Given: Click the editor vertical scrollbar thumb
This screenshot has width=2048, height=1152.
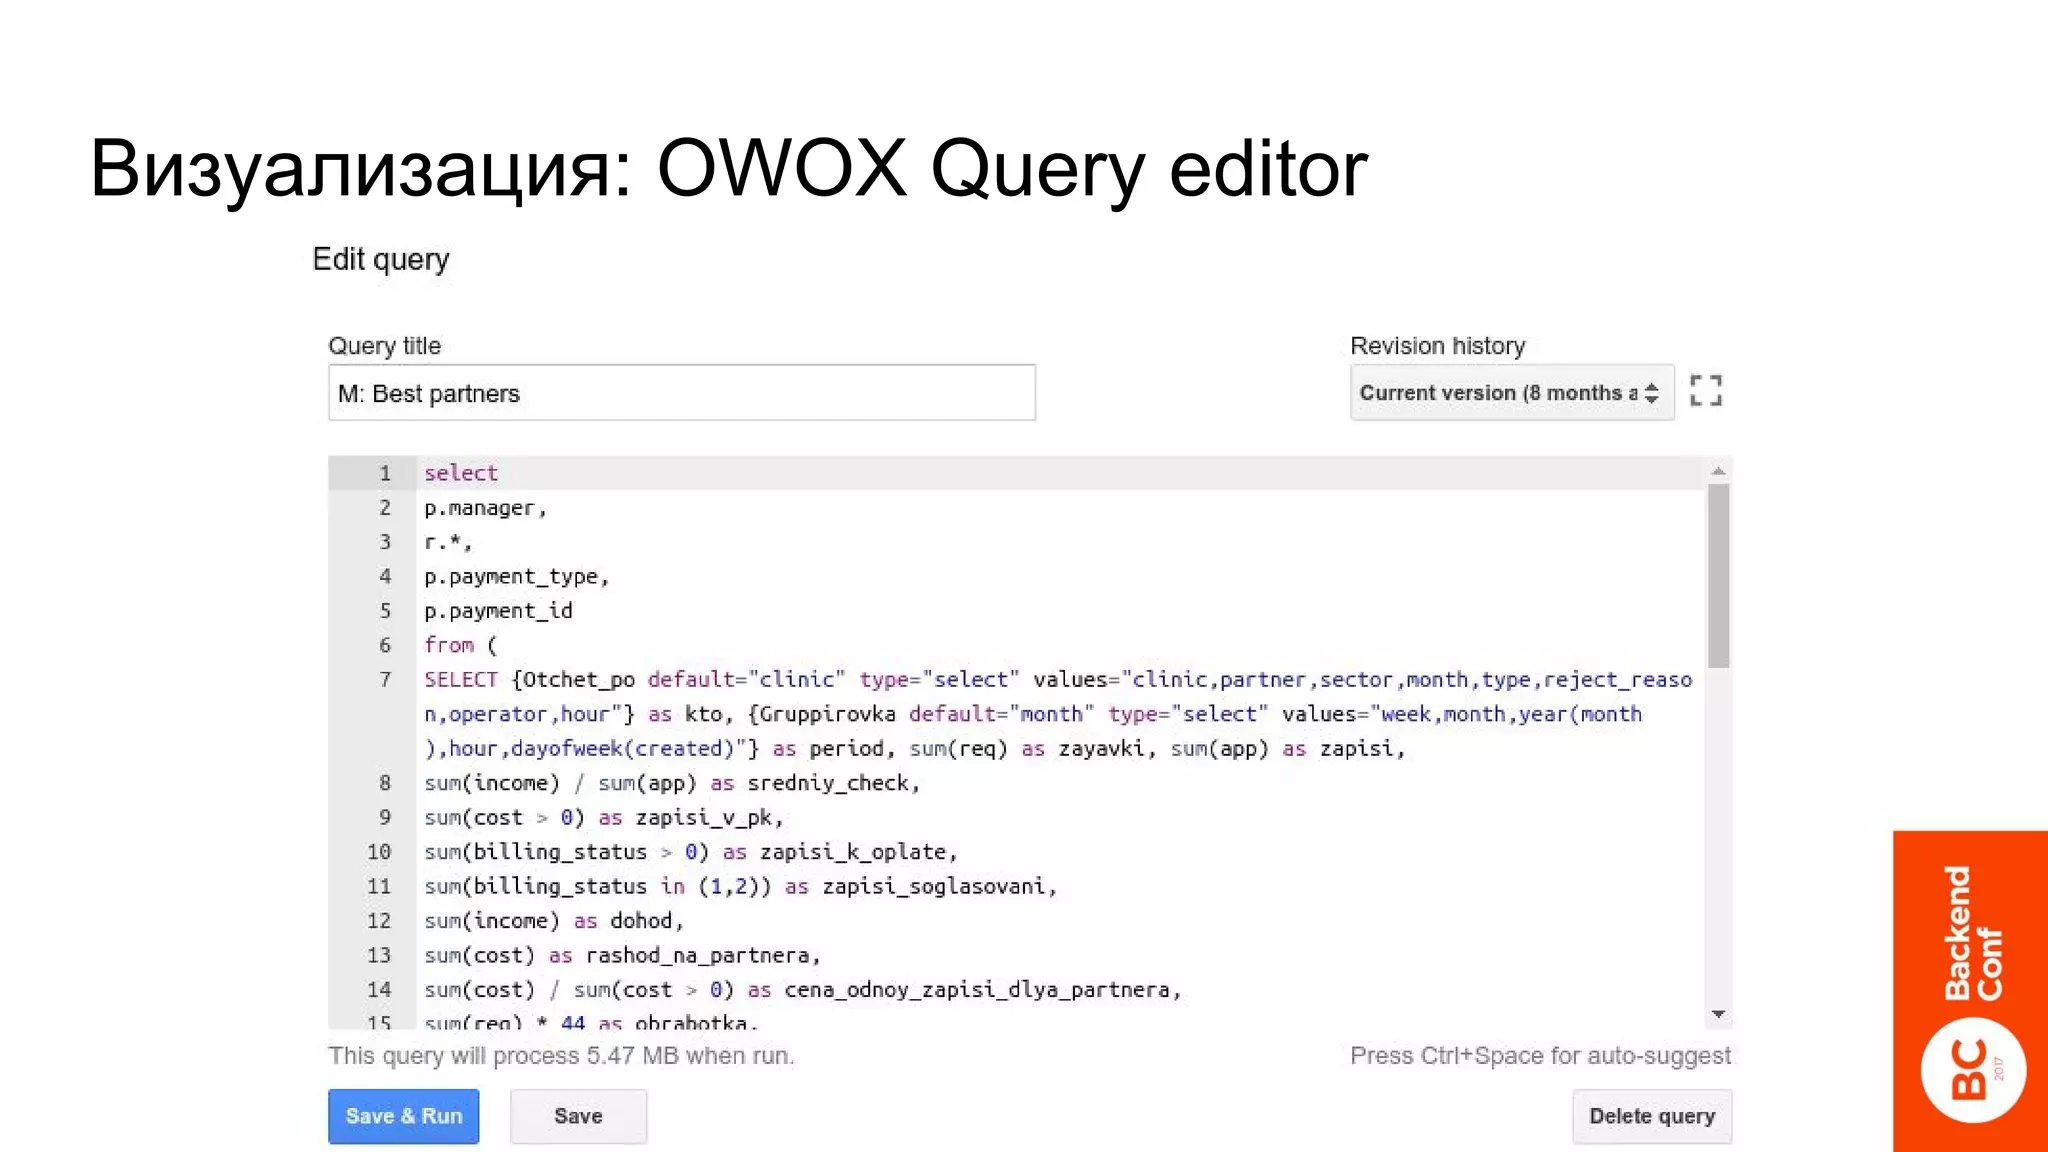Looking at the screenshot, I should tap(1718, 576).
